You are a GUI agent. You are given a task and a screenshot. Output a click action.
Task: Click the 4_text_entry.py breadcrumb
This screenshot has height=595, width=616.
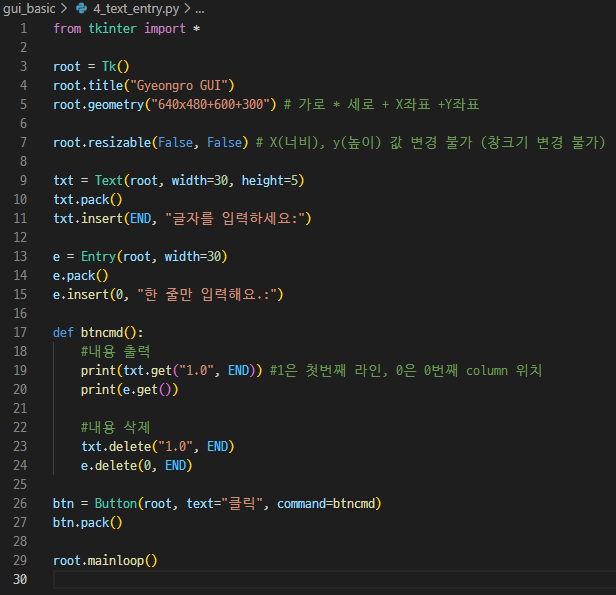(136, 9)
